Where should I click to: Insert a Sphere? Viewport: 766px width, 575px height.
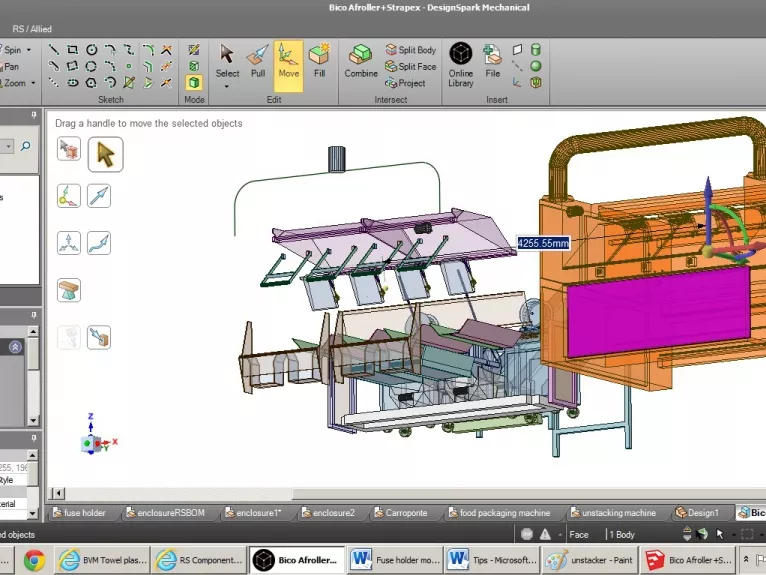click(x=536, y=66)
